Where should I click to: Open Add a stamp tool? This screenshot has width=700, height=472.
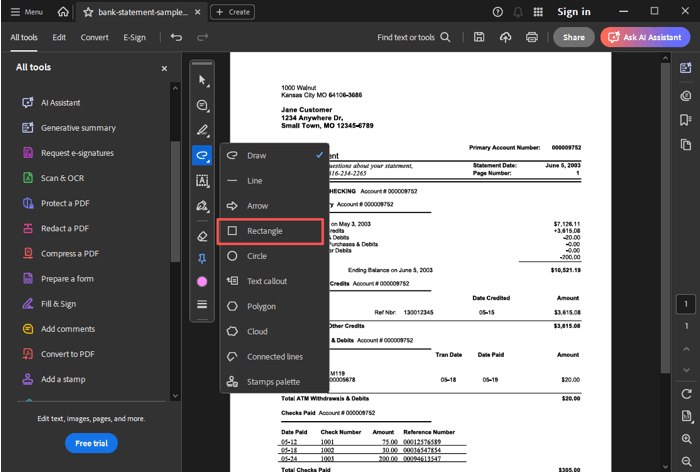(54, 379)
